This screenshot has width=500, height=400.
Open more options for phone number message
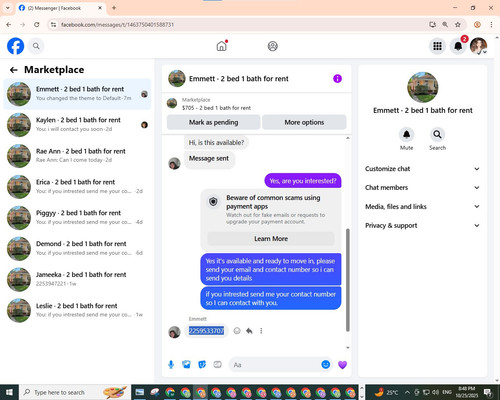261,331
